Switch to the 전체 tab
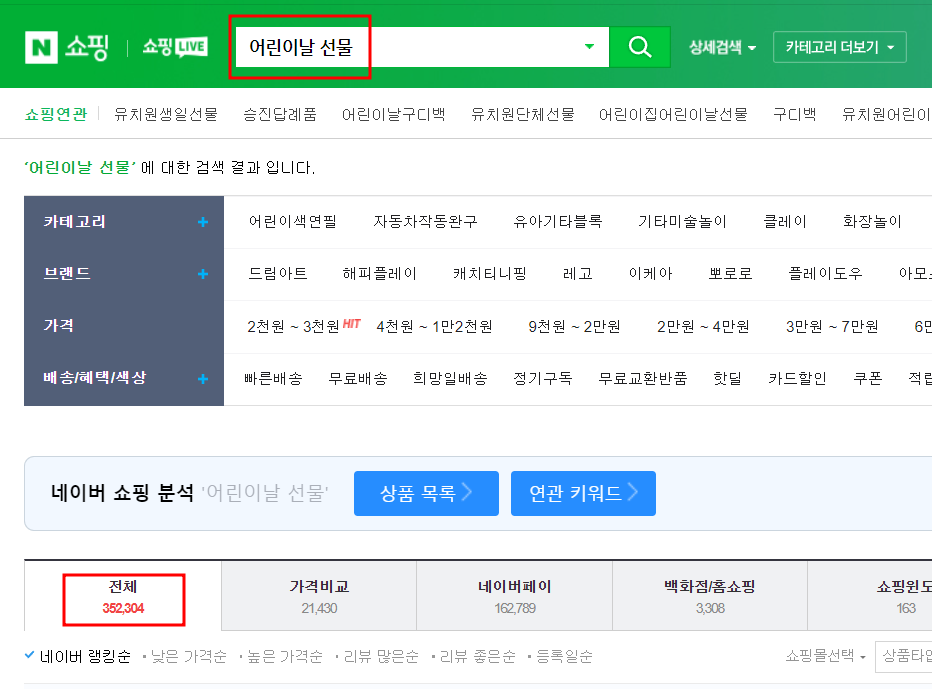The width and height of the screenshot is (932, 689). click(123, 596)
